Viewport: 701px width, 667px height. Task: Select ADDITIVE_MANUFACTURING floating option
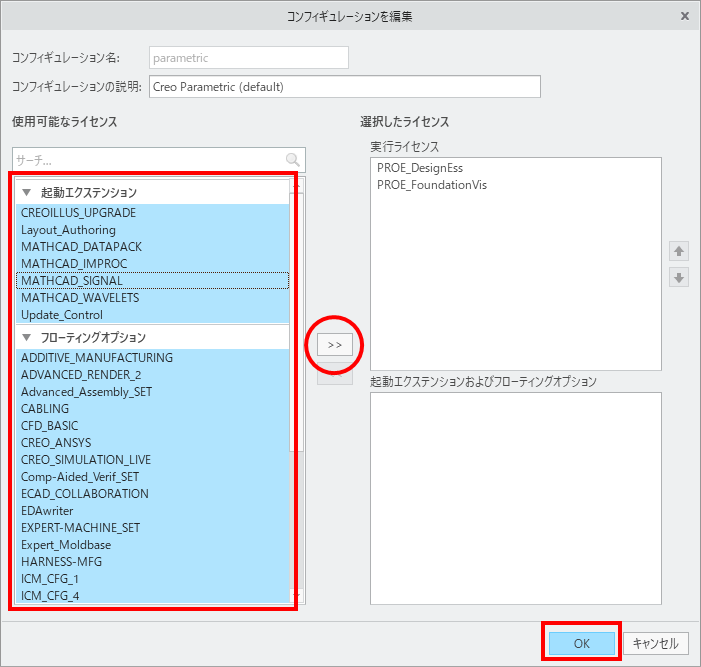point(97,358)
